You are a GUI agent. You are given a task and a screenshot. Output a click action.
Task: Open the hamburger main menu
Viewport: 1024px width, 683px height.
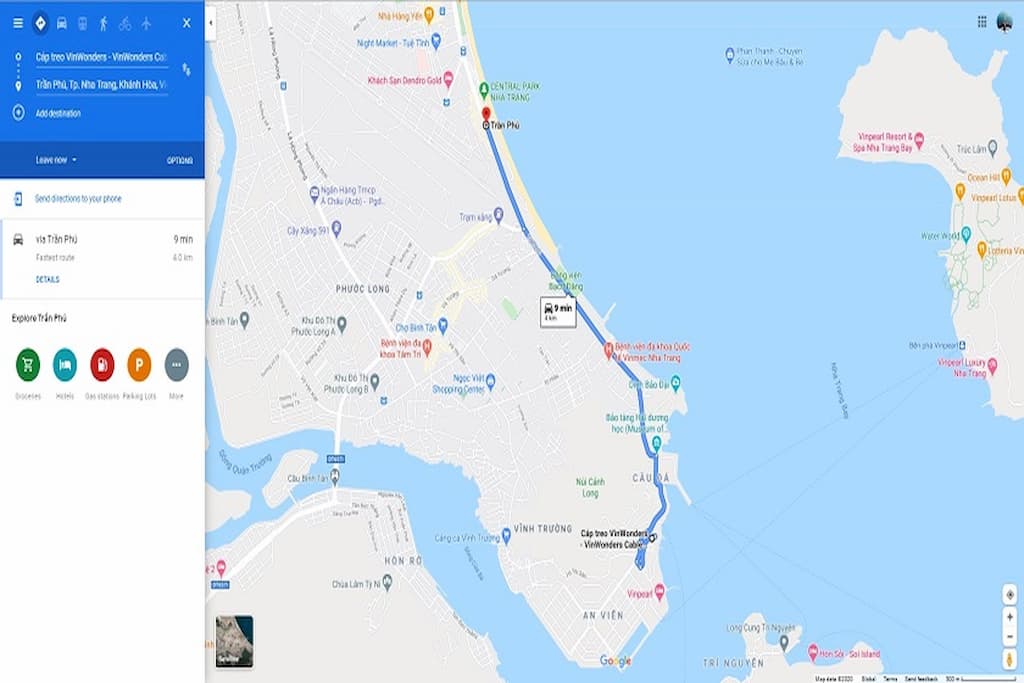tap(18, 24)
